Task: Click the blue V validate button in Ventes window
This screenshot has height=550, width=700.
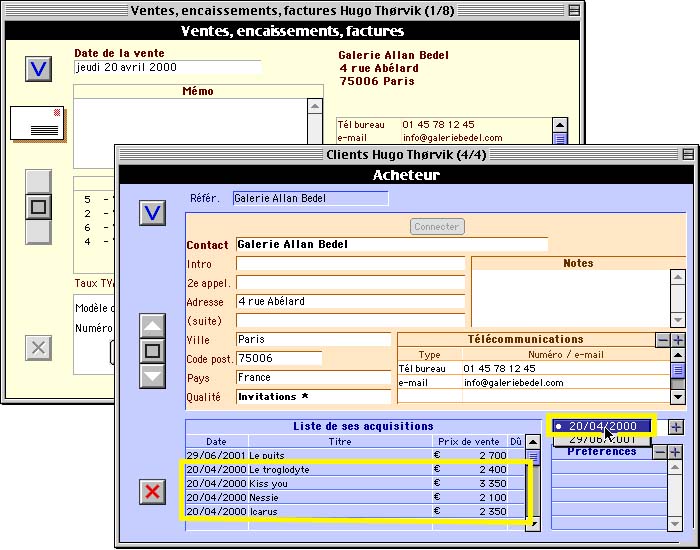Action: [38, 69]
